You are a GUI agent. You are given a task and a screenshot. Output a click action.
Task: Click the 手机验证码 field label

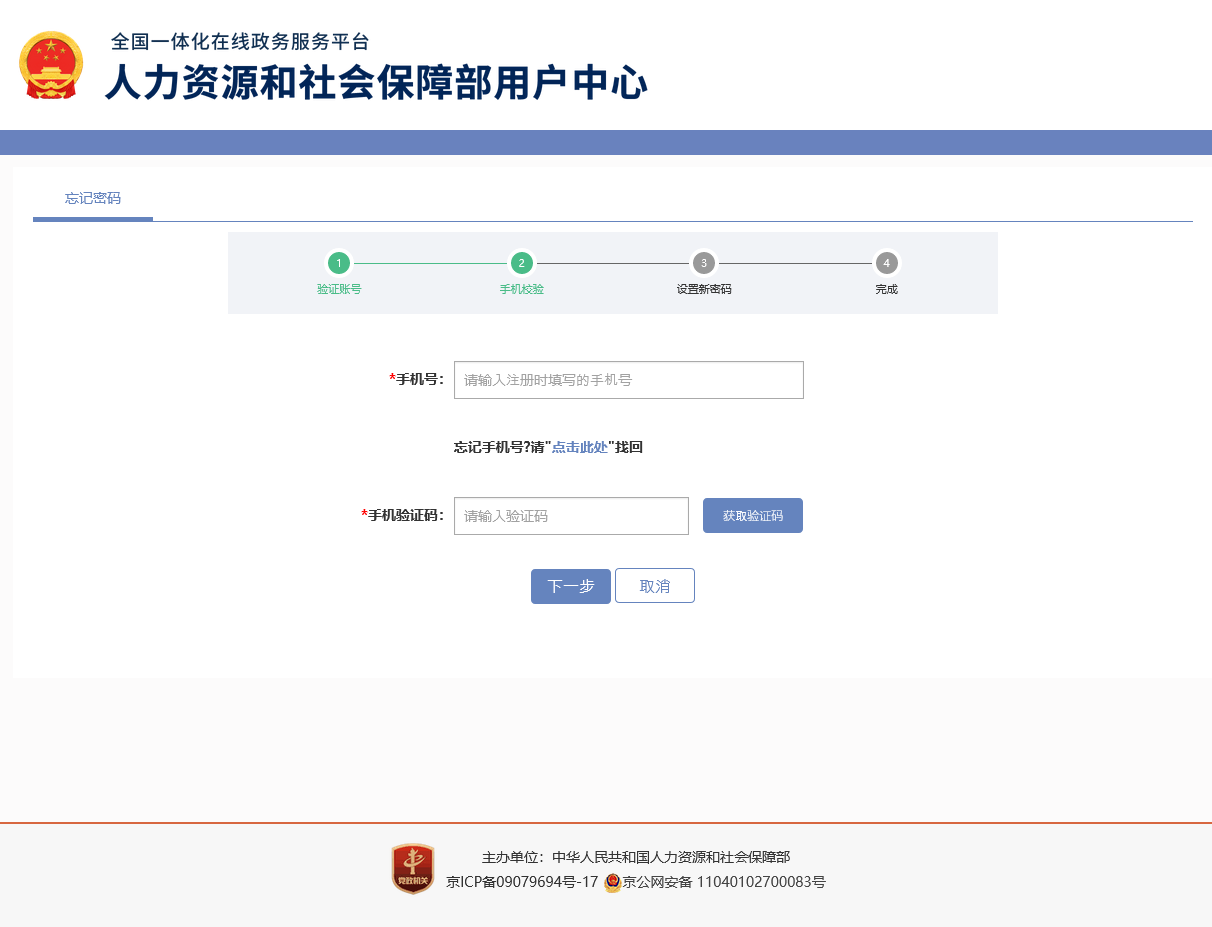[x=403, y=515]
